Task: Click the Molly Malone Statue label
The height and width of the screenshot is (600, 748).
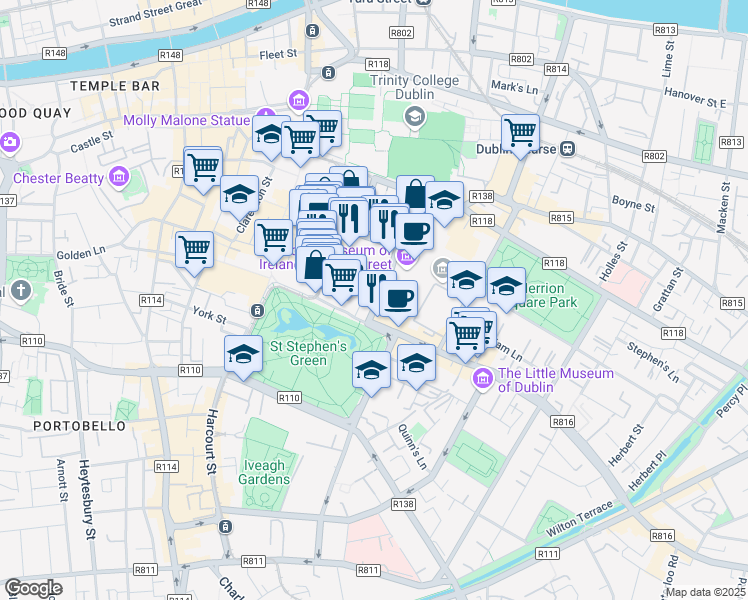Action: pyautogui.click(x=187, y=120)
